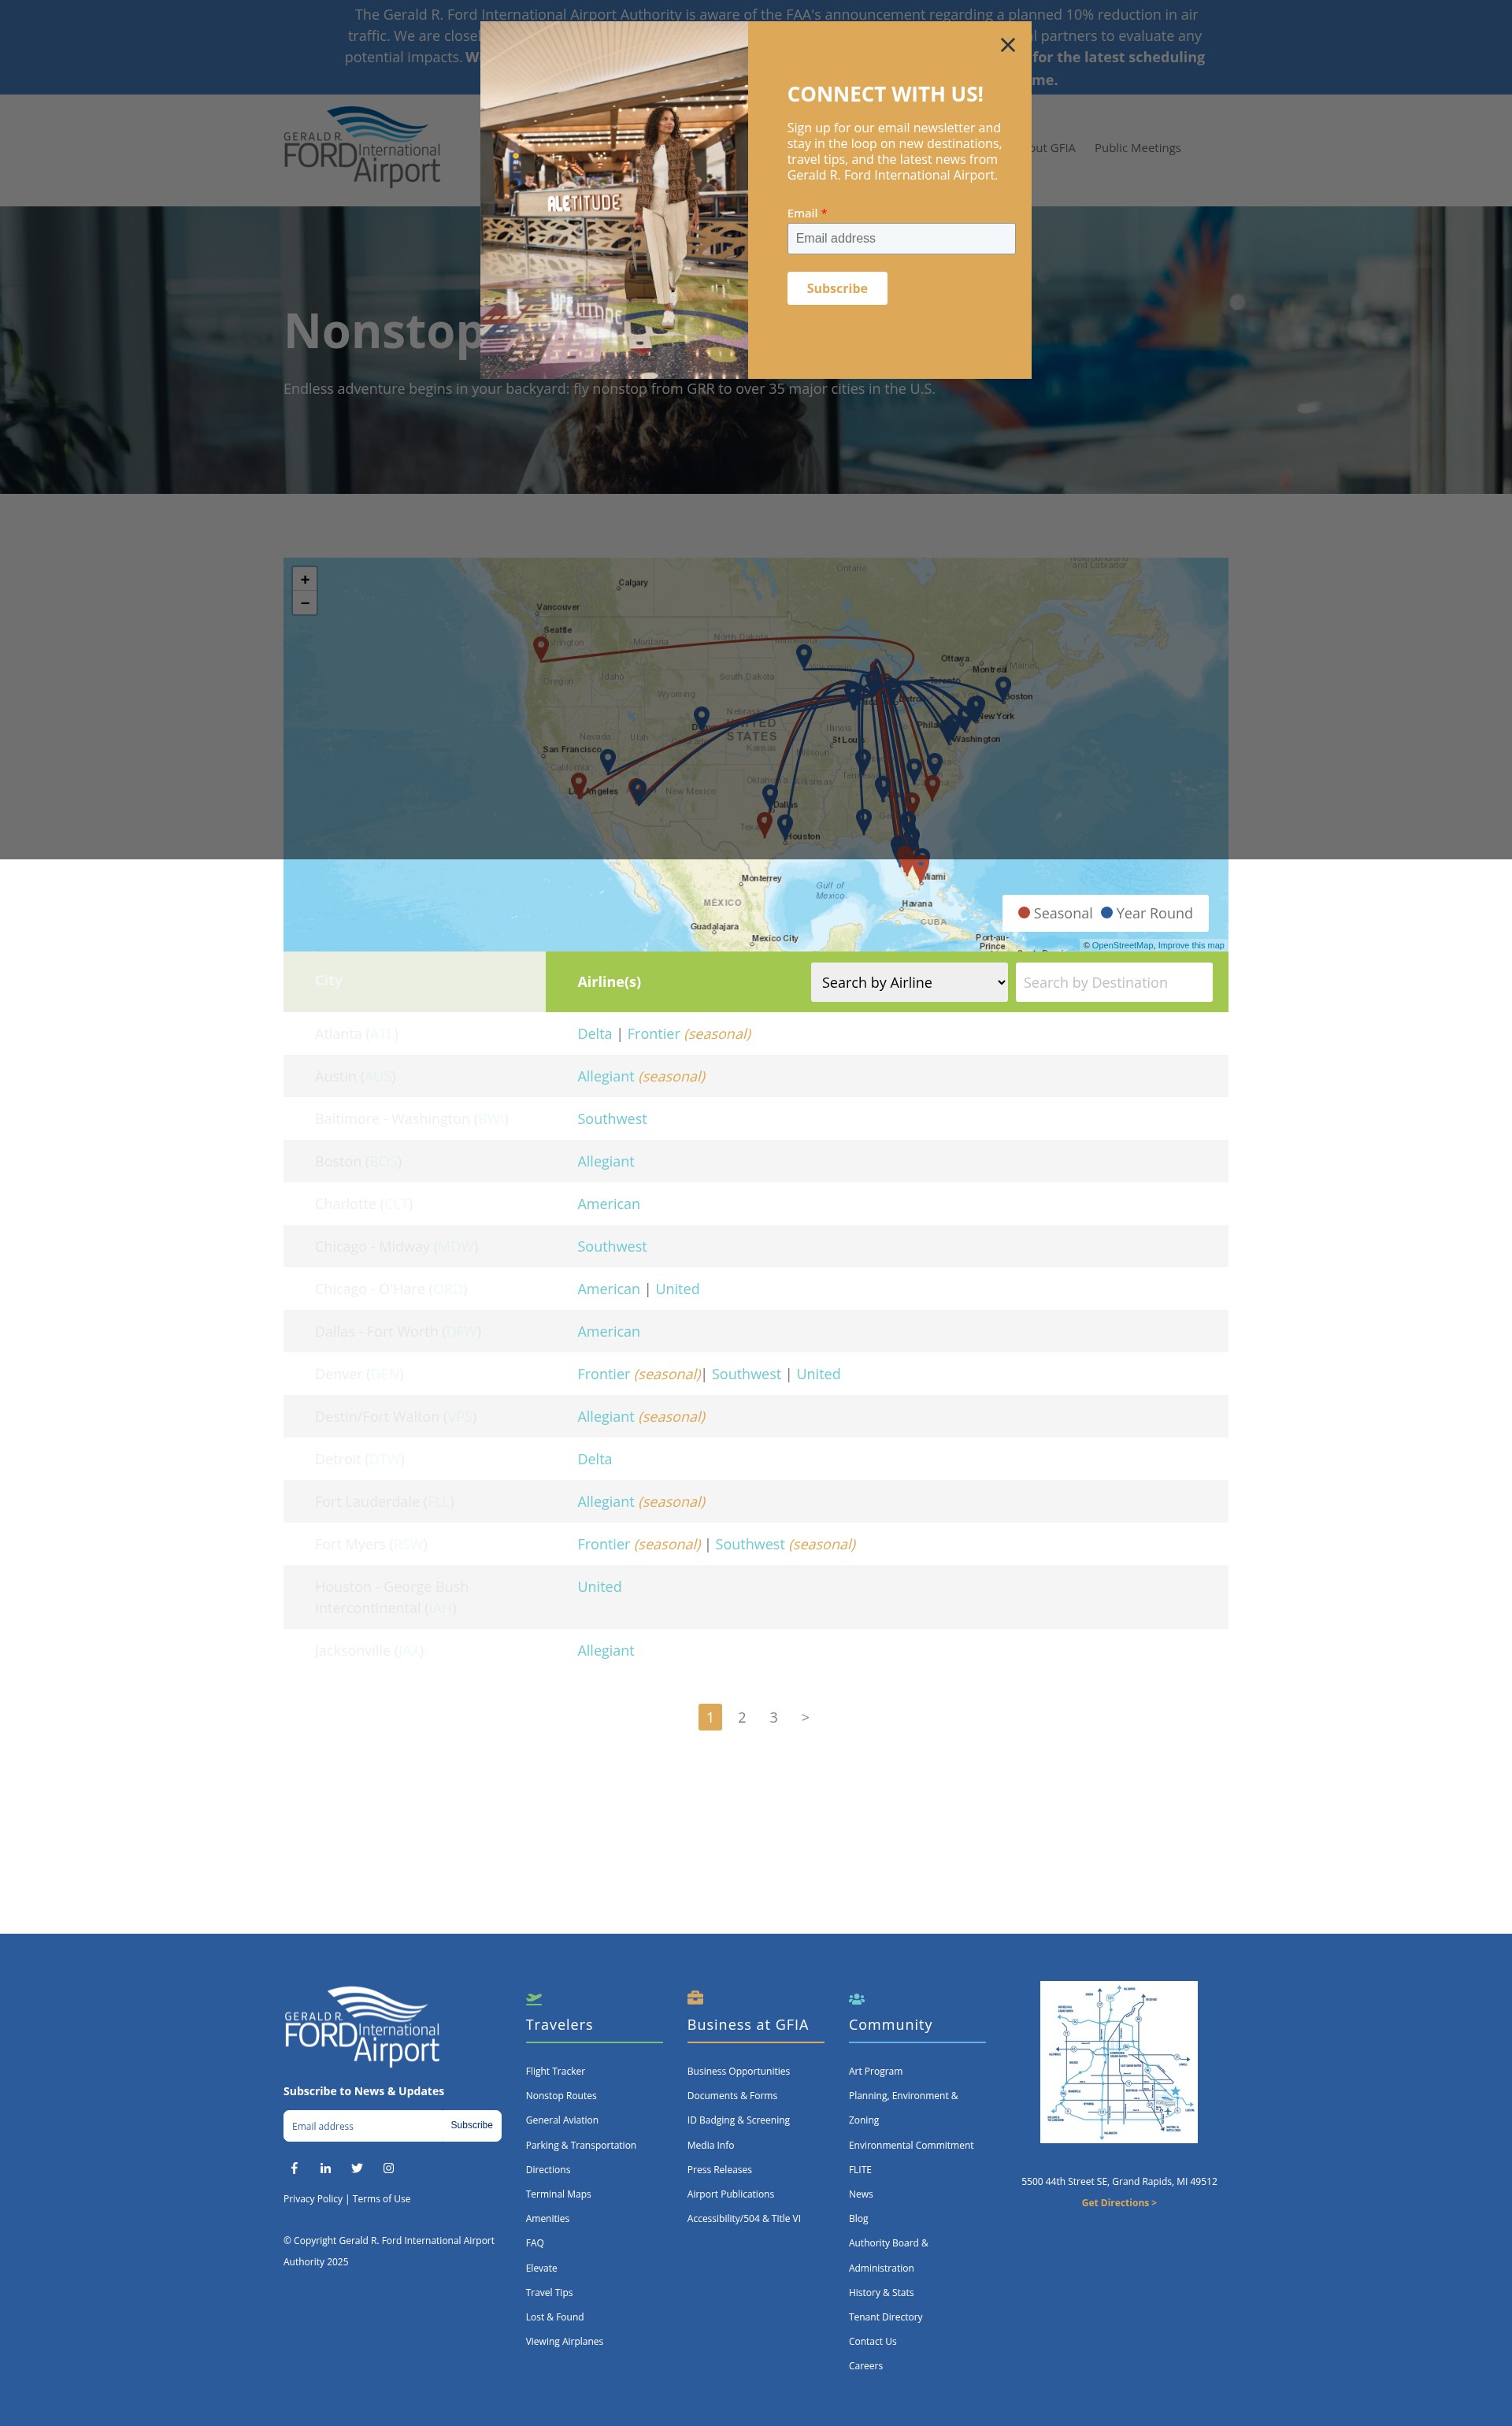Click the Denver map pin marker

tap(701, 718)
